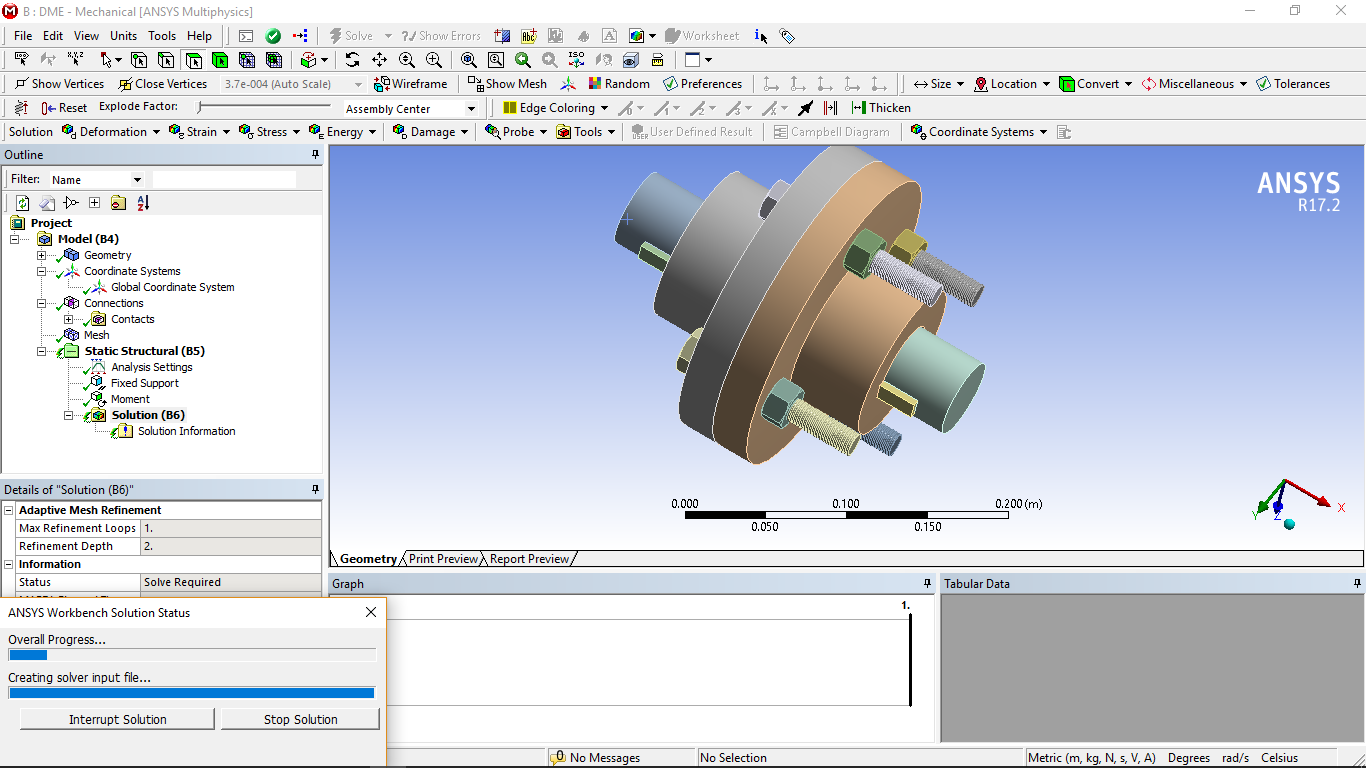Activate the Pan tool icon
Screen dimensions: 1366x768
click(380, 60)
